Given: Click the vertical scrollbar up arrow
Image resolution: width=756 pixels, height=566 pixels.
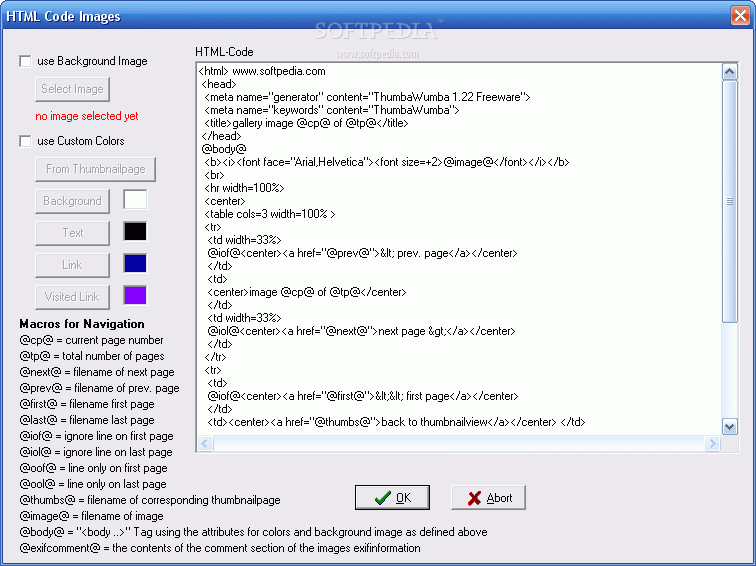Looking at the screenshot, I should click(729, 72).
